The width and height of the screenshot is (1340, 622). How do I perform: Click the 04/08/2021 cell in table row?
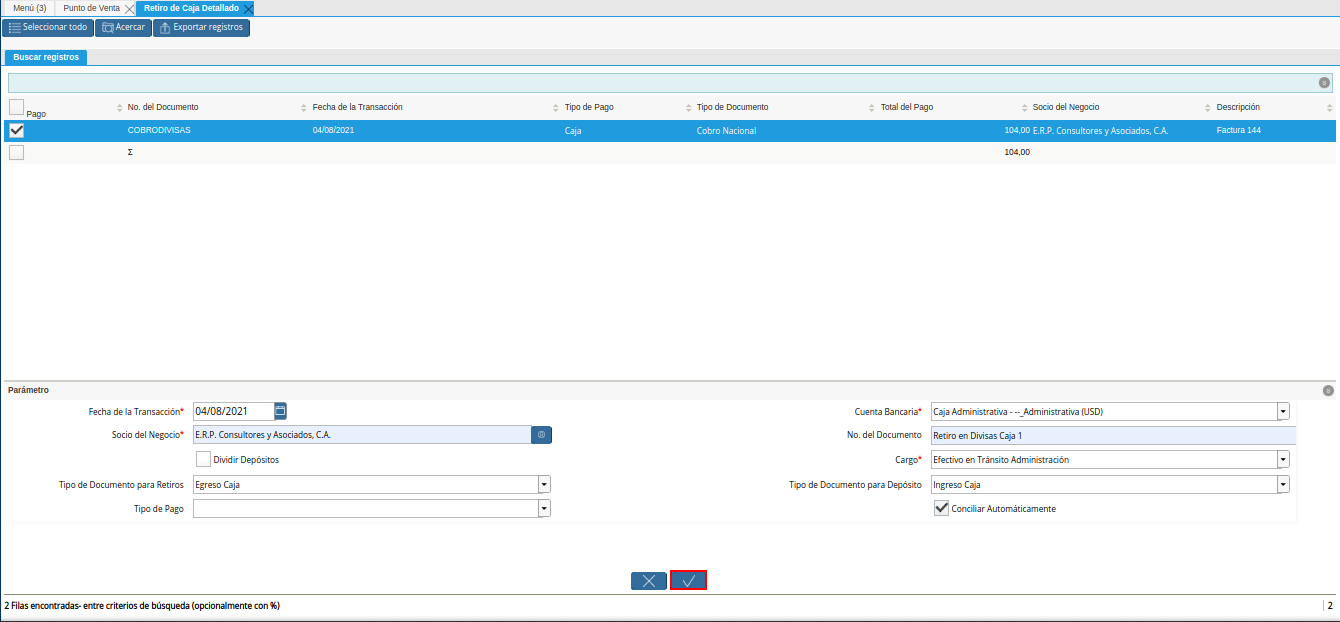(334, 130)
